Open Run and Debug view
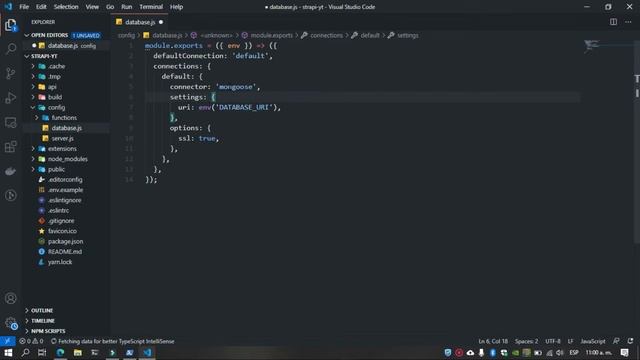This screenshot has height=360, width=640. (x=11, y=98)
